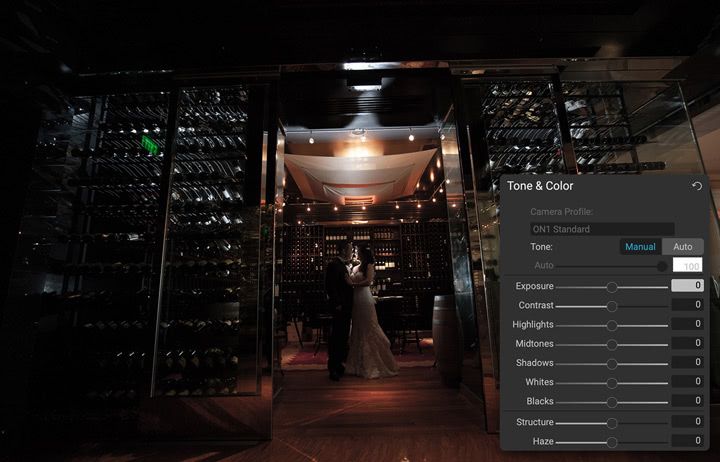Open the Camera Profile ON1 Standard dropdown
Viewport: 720px width, 462px height.
click(602, 229)
